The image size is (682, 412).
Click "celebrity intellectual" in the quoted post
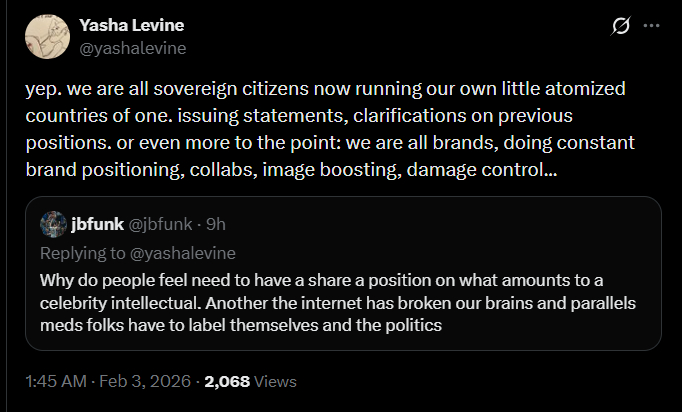click(x=124, y=302)
